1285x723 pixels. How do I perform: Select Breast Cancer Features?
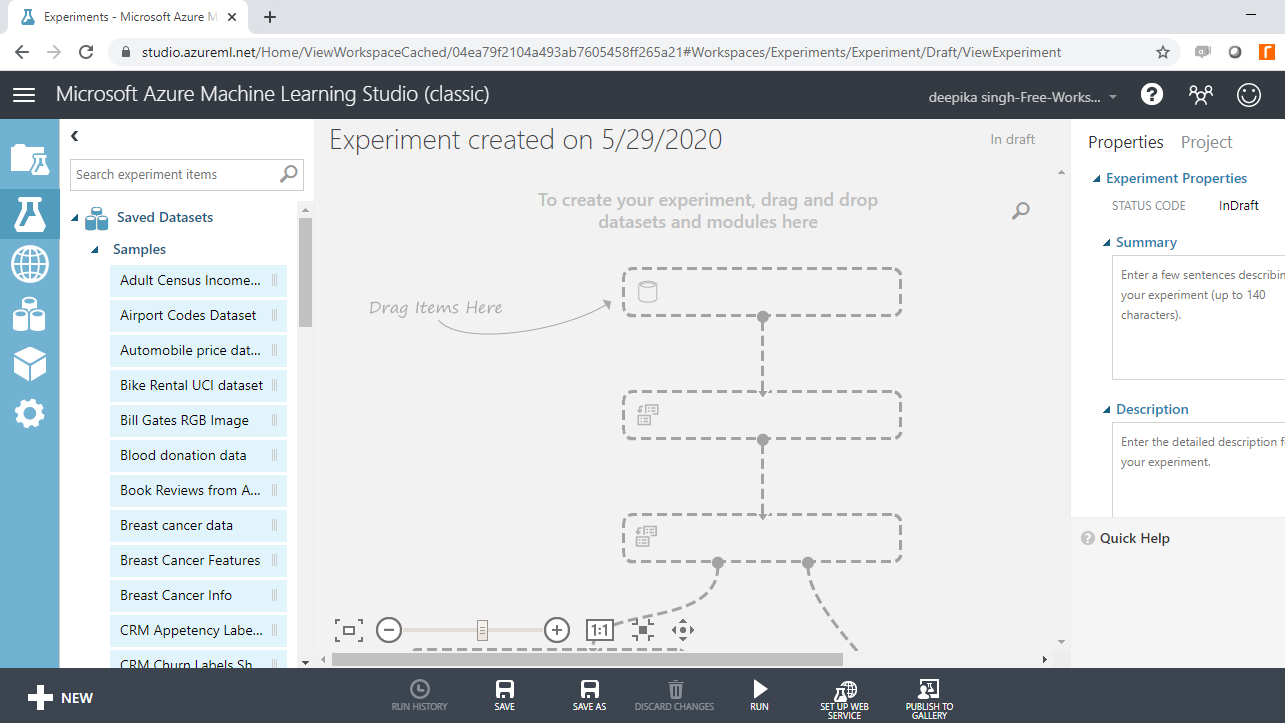(x=198, y=561)
